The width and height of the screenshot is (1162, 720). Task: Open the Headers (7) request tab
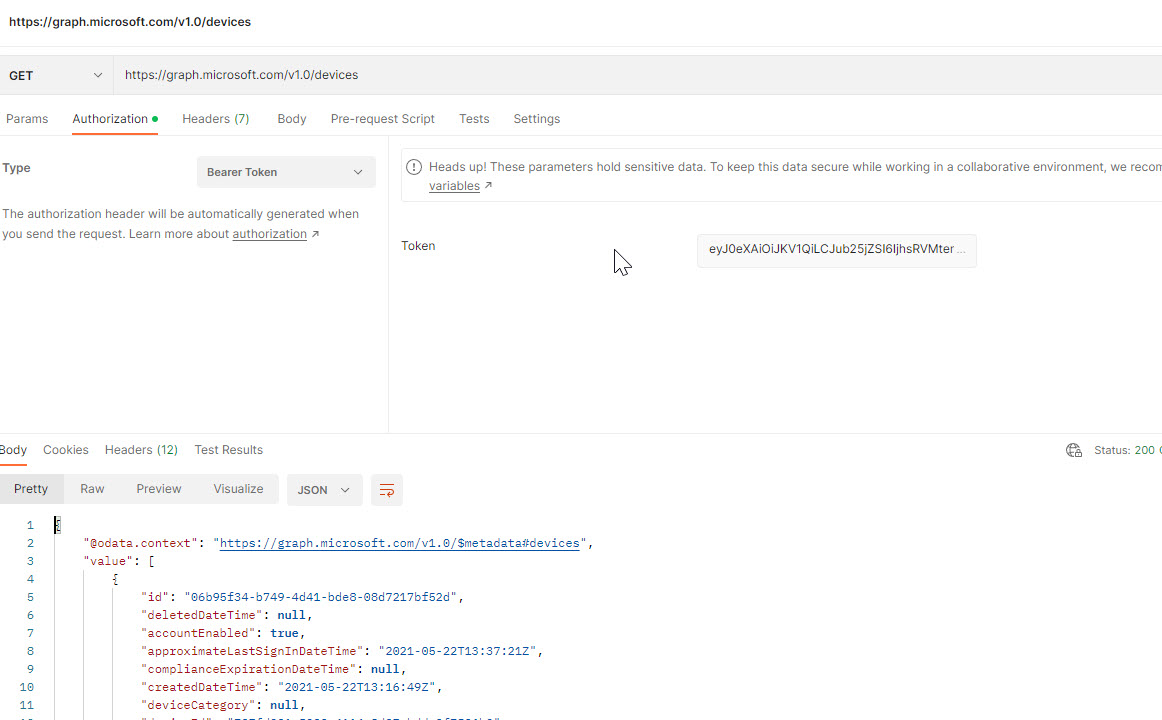click(x=215, y=119)
